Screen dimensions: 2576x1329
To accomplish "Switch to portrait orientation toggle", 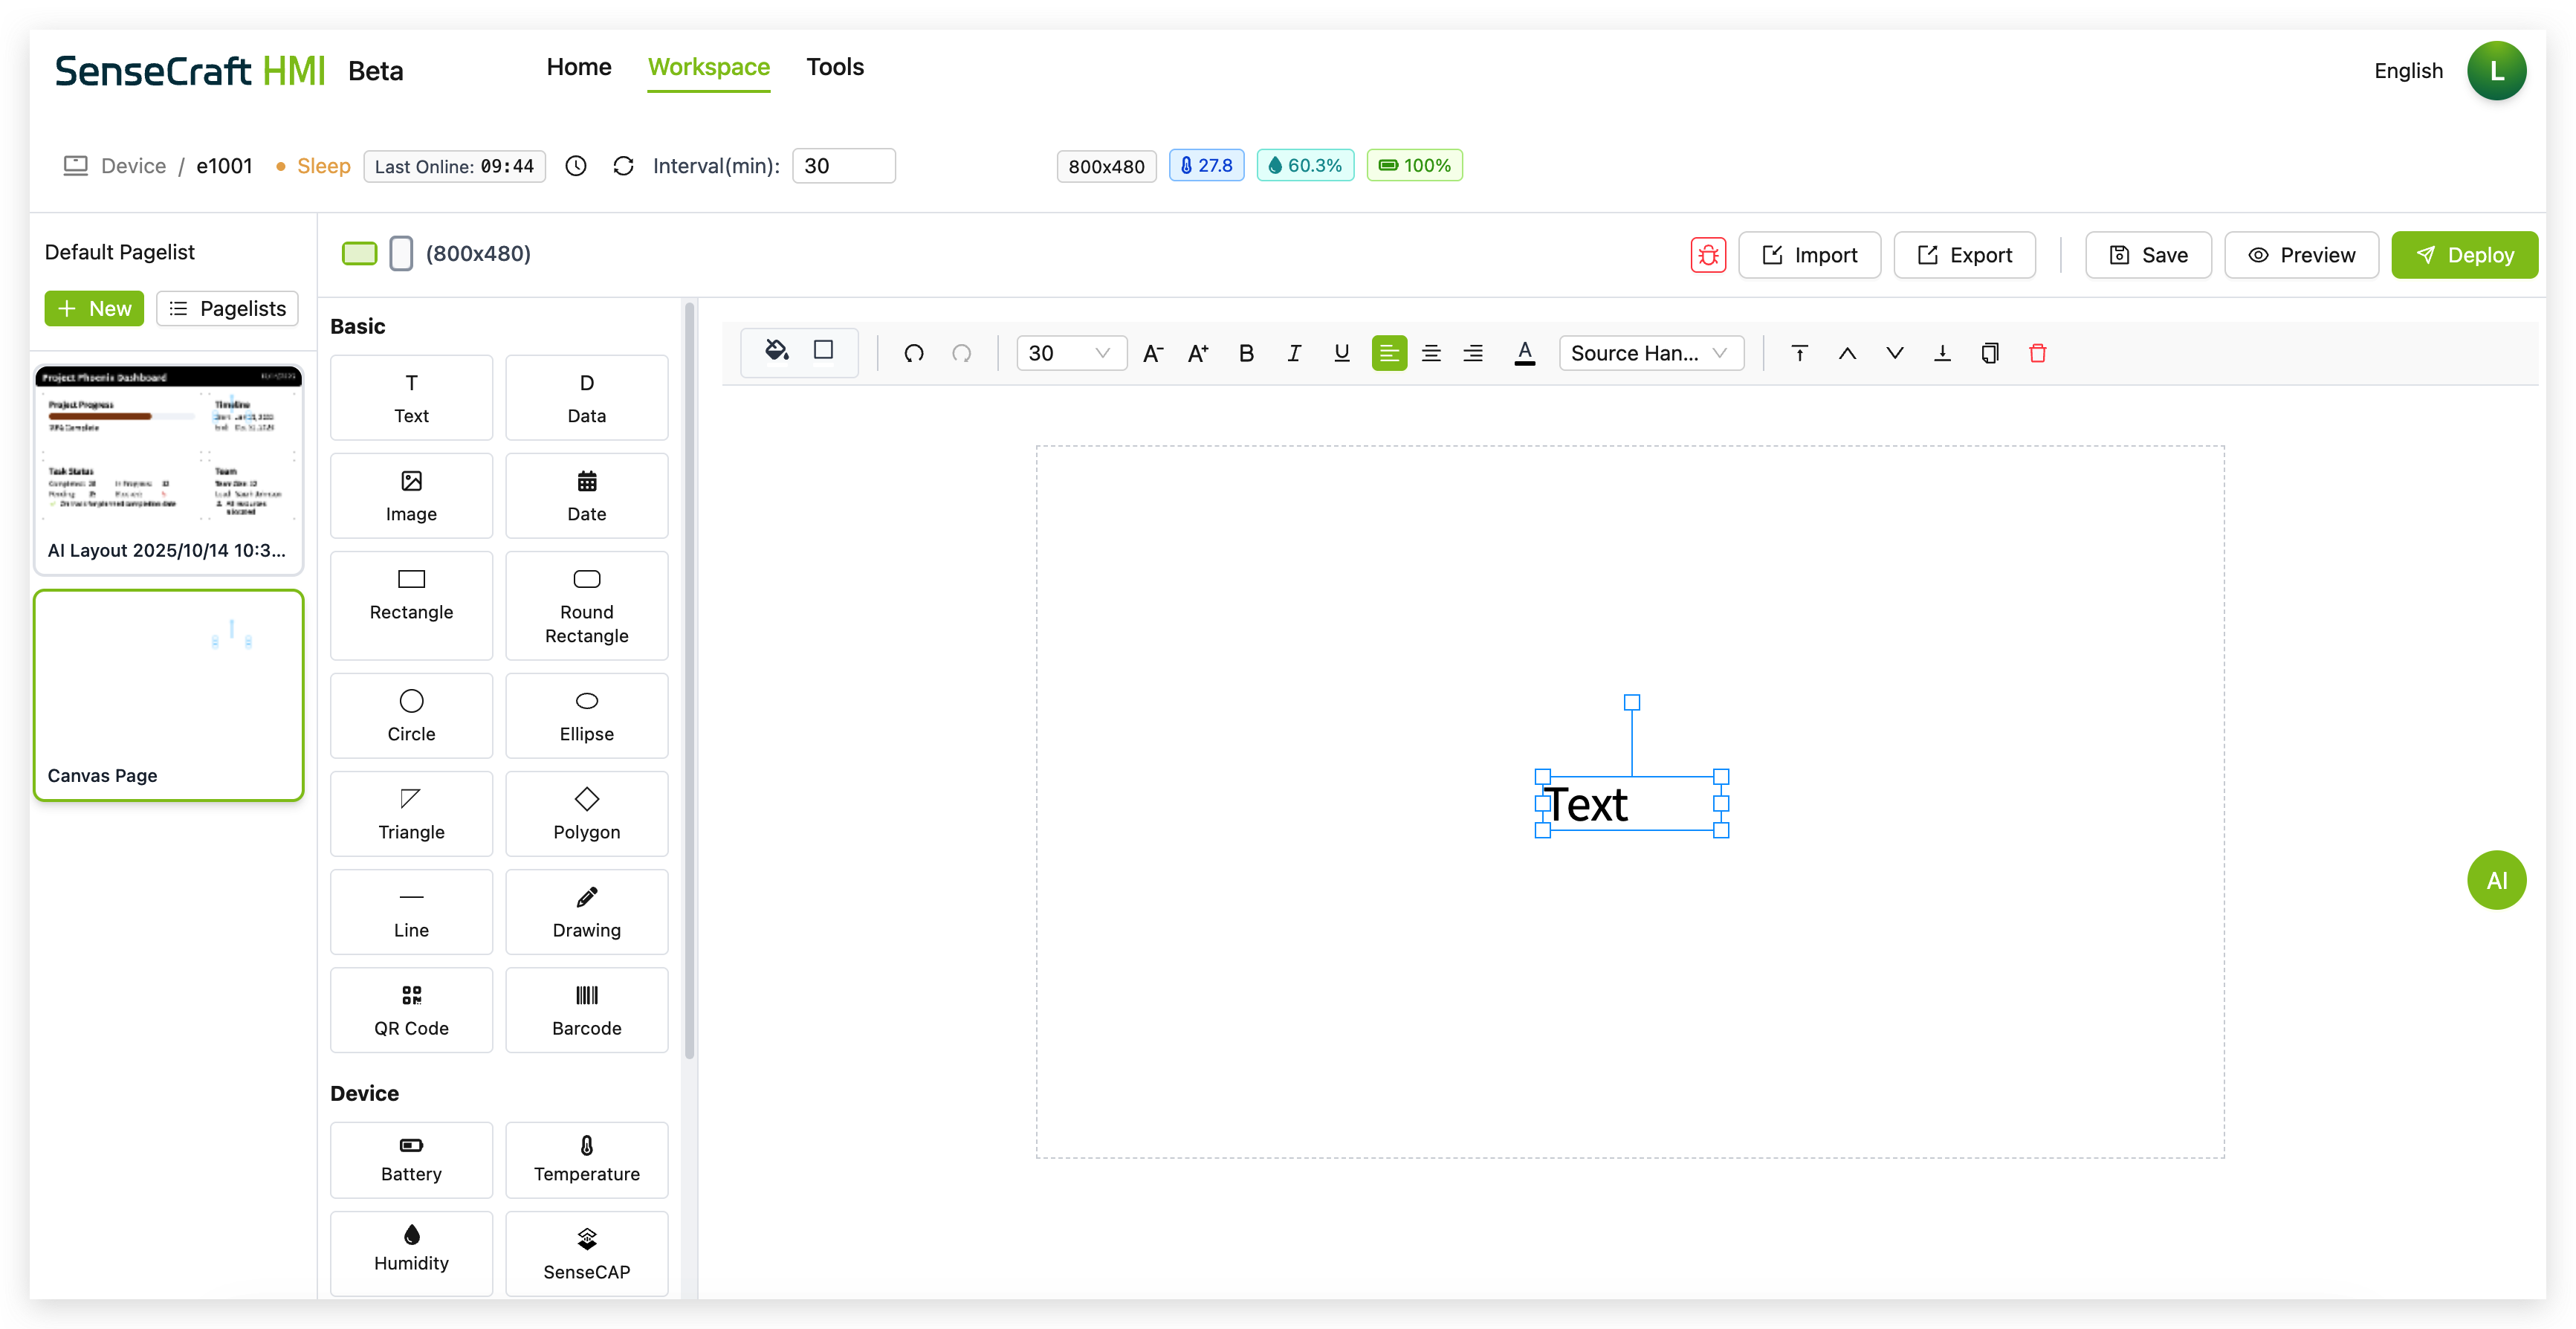I will 401,253.
